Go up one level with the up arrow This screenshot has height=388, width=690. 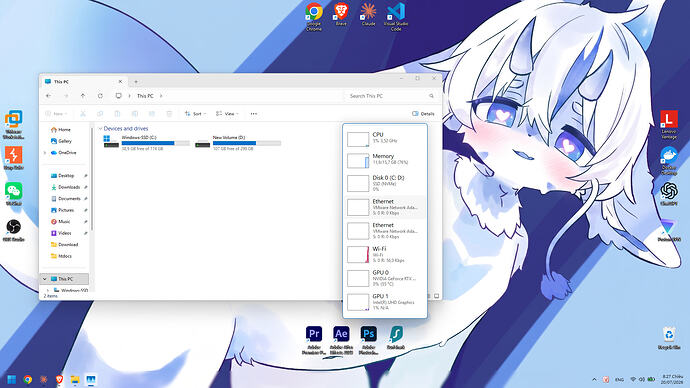click(83, 95)
